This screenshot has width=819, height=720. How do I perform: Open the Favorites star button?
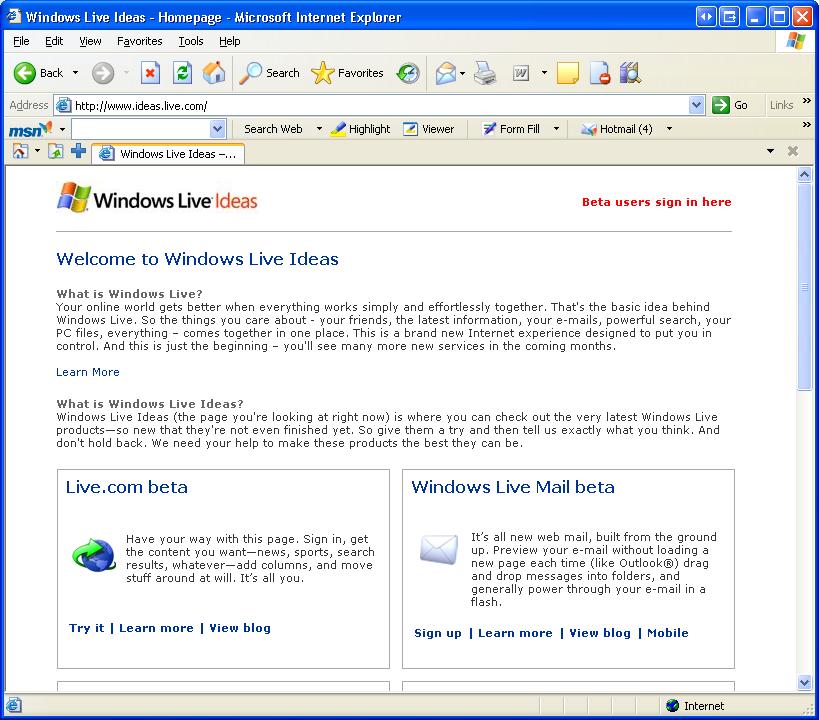point(347,73)
